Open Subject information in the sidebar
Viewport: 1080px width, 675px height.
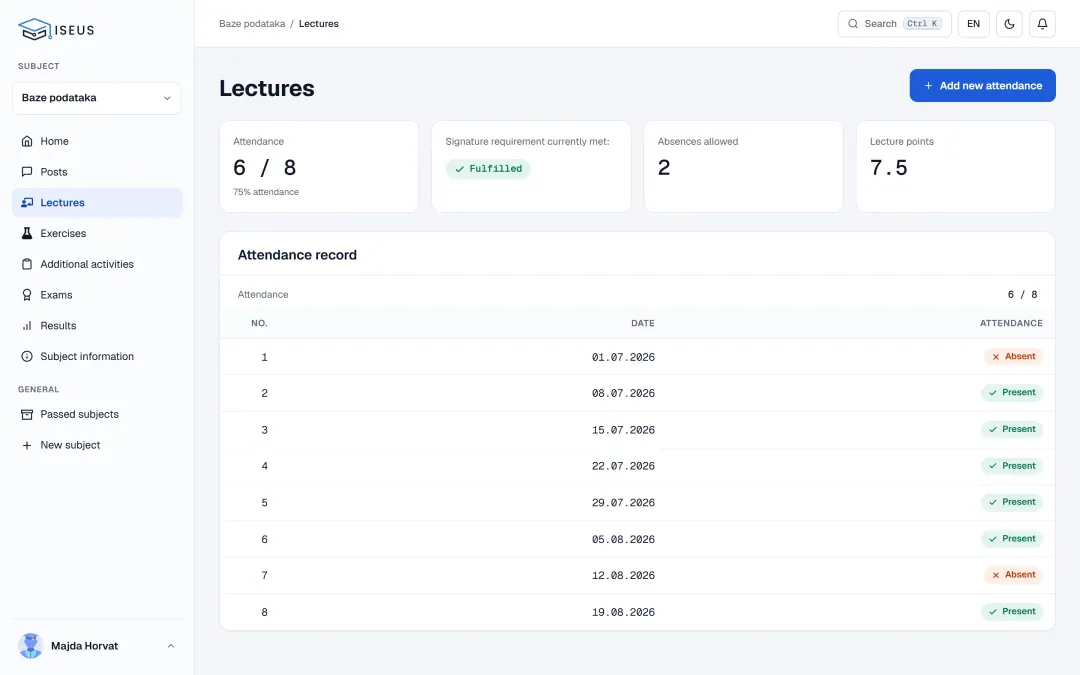coord(97,357)
